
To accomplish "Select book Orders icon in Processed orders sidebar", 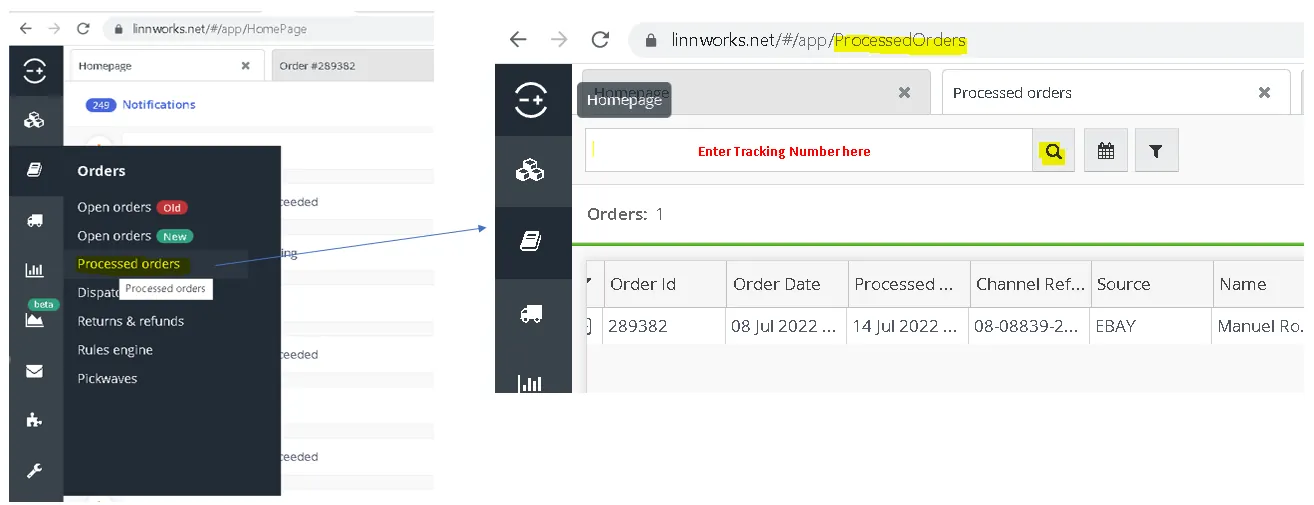I will click(531, 243).
